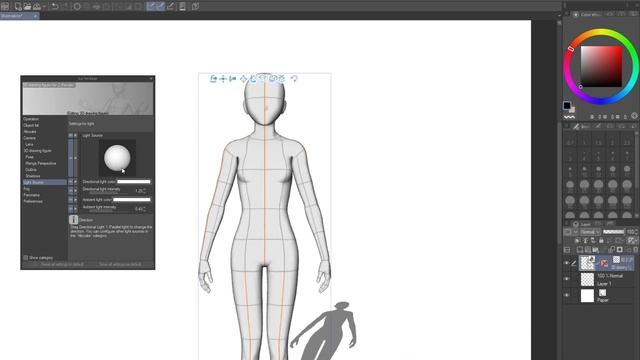This screenshot has width=640, height=360.
Task: Click the New raster layer icon
Action: (580, 250)
